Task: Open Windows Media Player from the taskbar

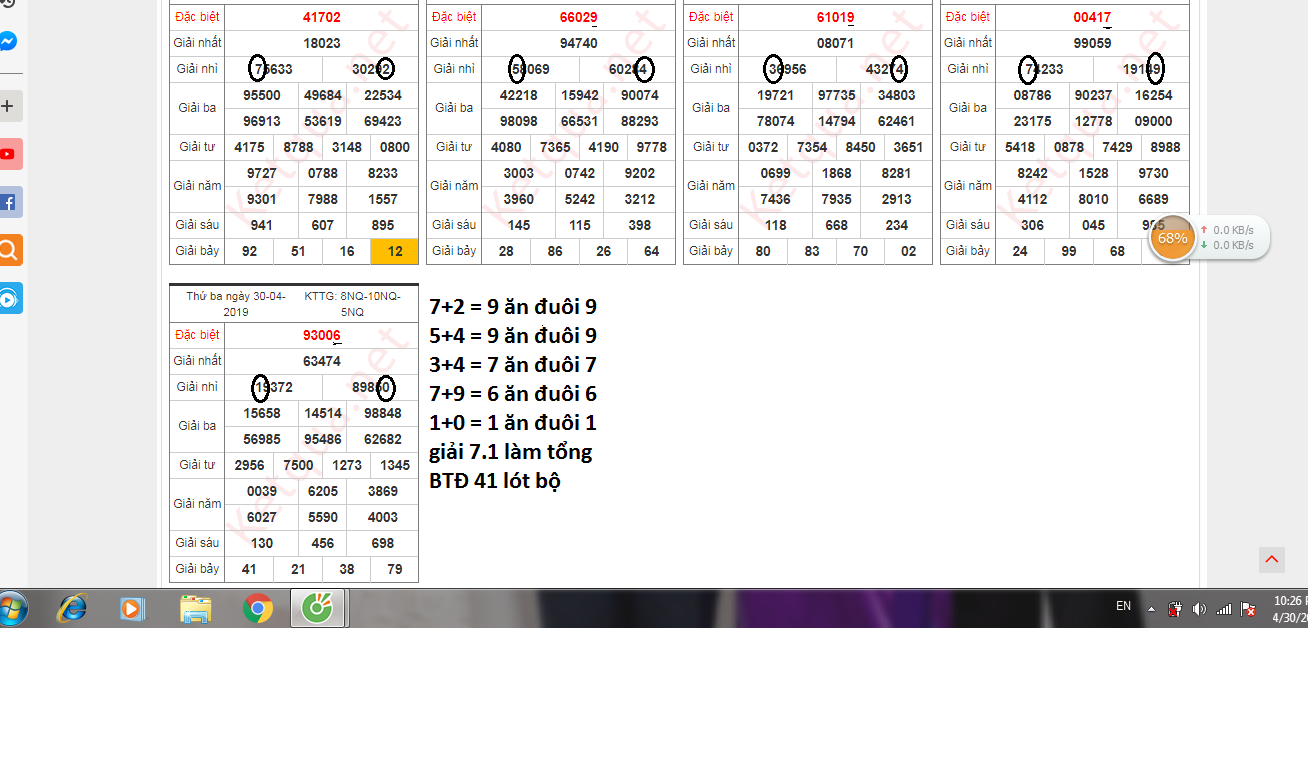Action: click(133, 608)
